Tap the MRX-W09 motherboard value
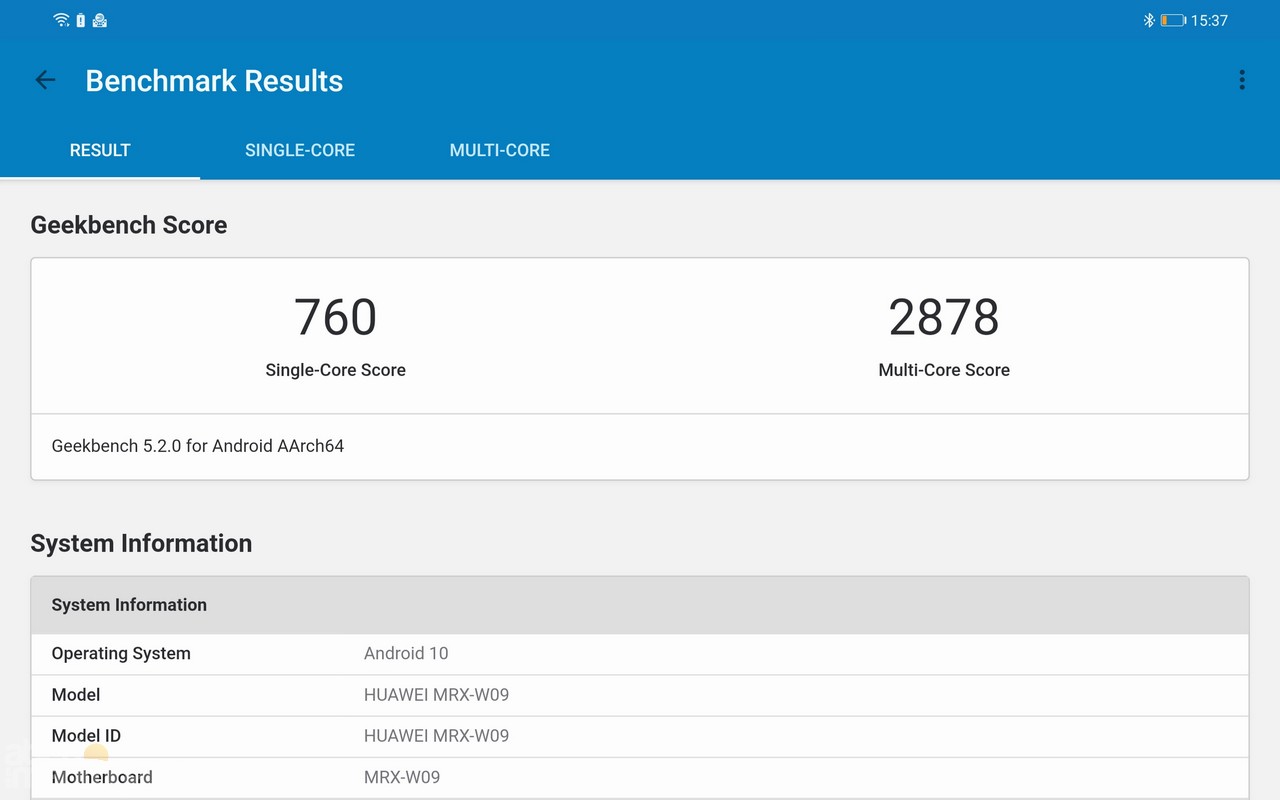The height and width of the screenshot is (800, 1280). pos(402,777)
